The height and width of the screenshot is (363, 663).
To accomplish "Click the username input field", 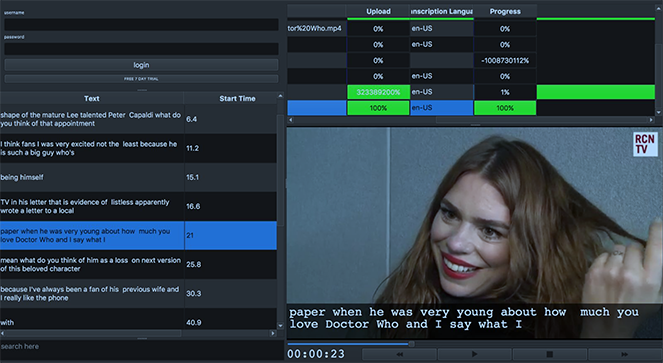I will [x=141, y=24].
